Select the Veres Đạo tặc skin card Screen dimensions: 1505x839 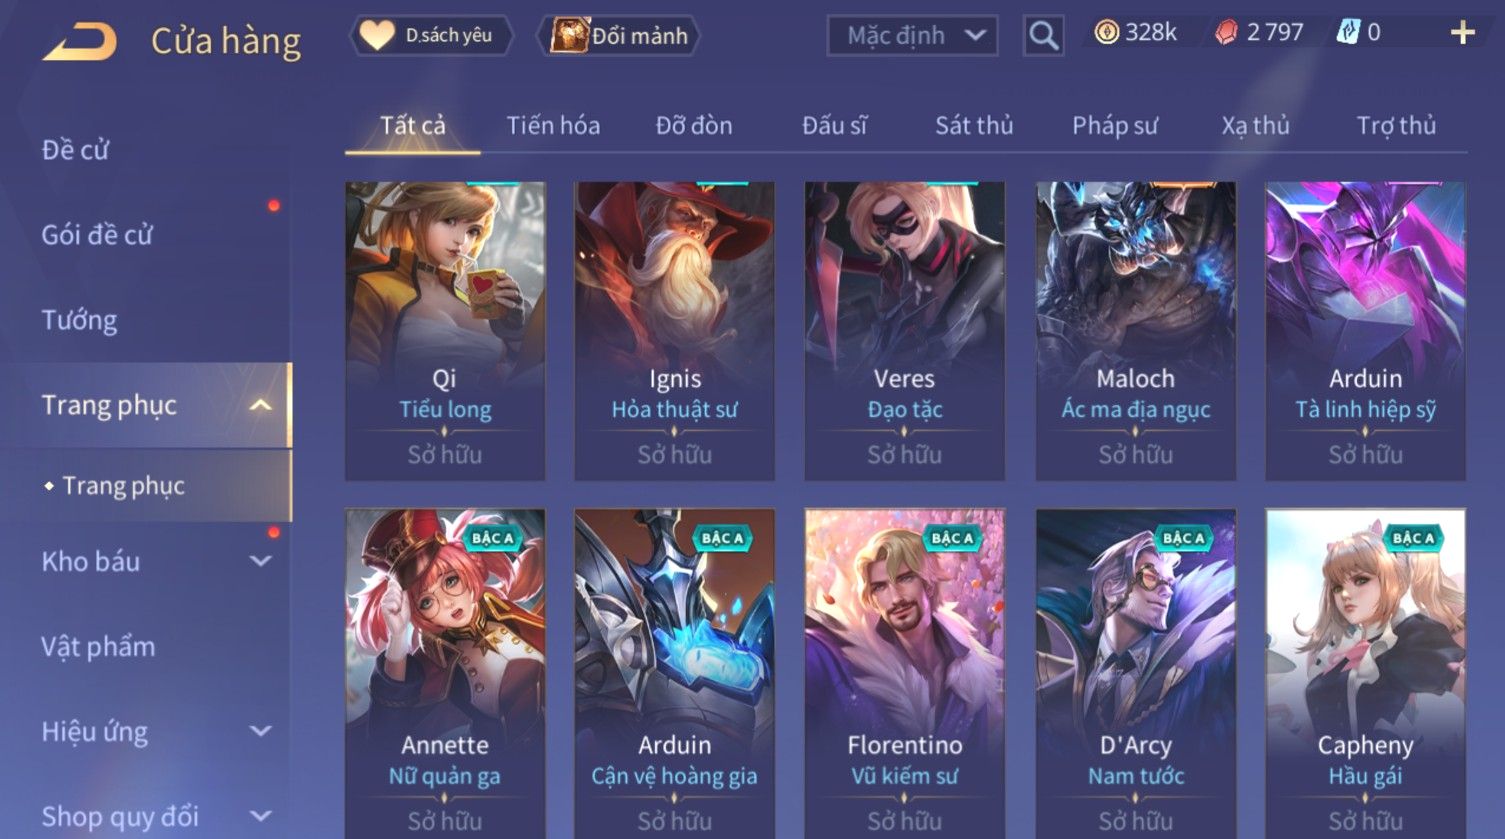904,331
